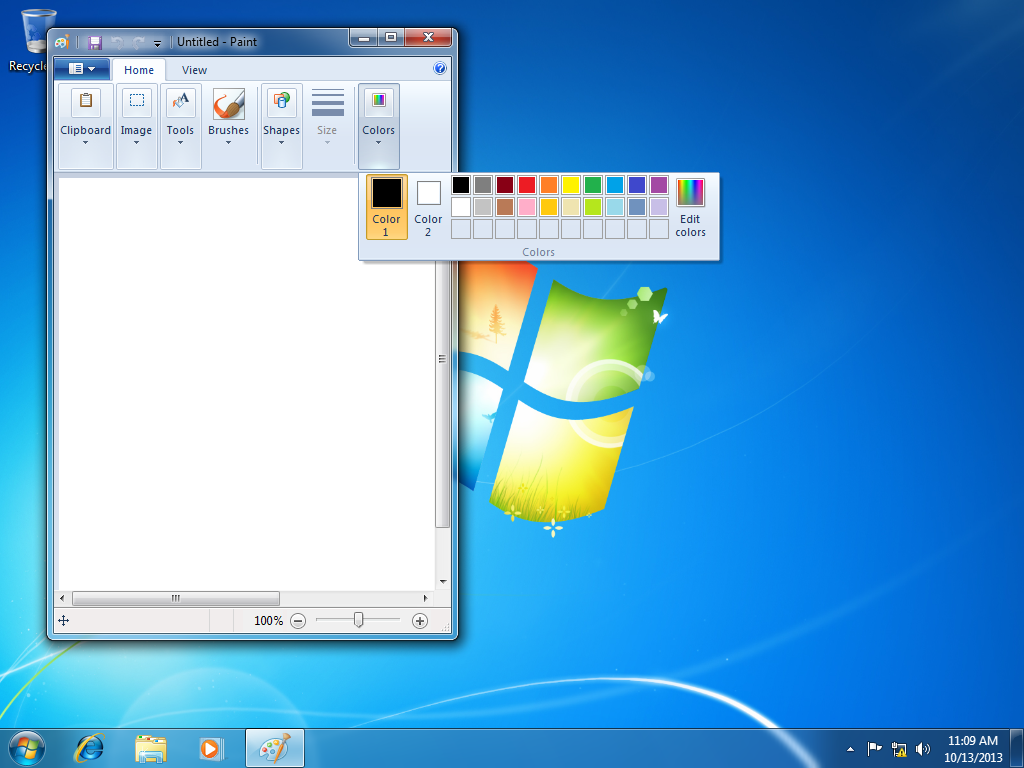Show hidden tray icons arrow
Image resolution: width=1024 pixels, height=768 pixels.
tap(850, 749)
